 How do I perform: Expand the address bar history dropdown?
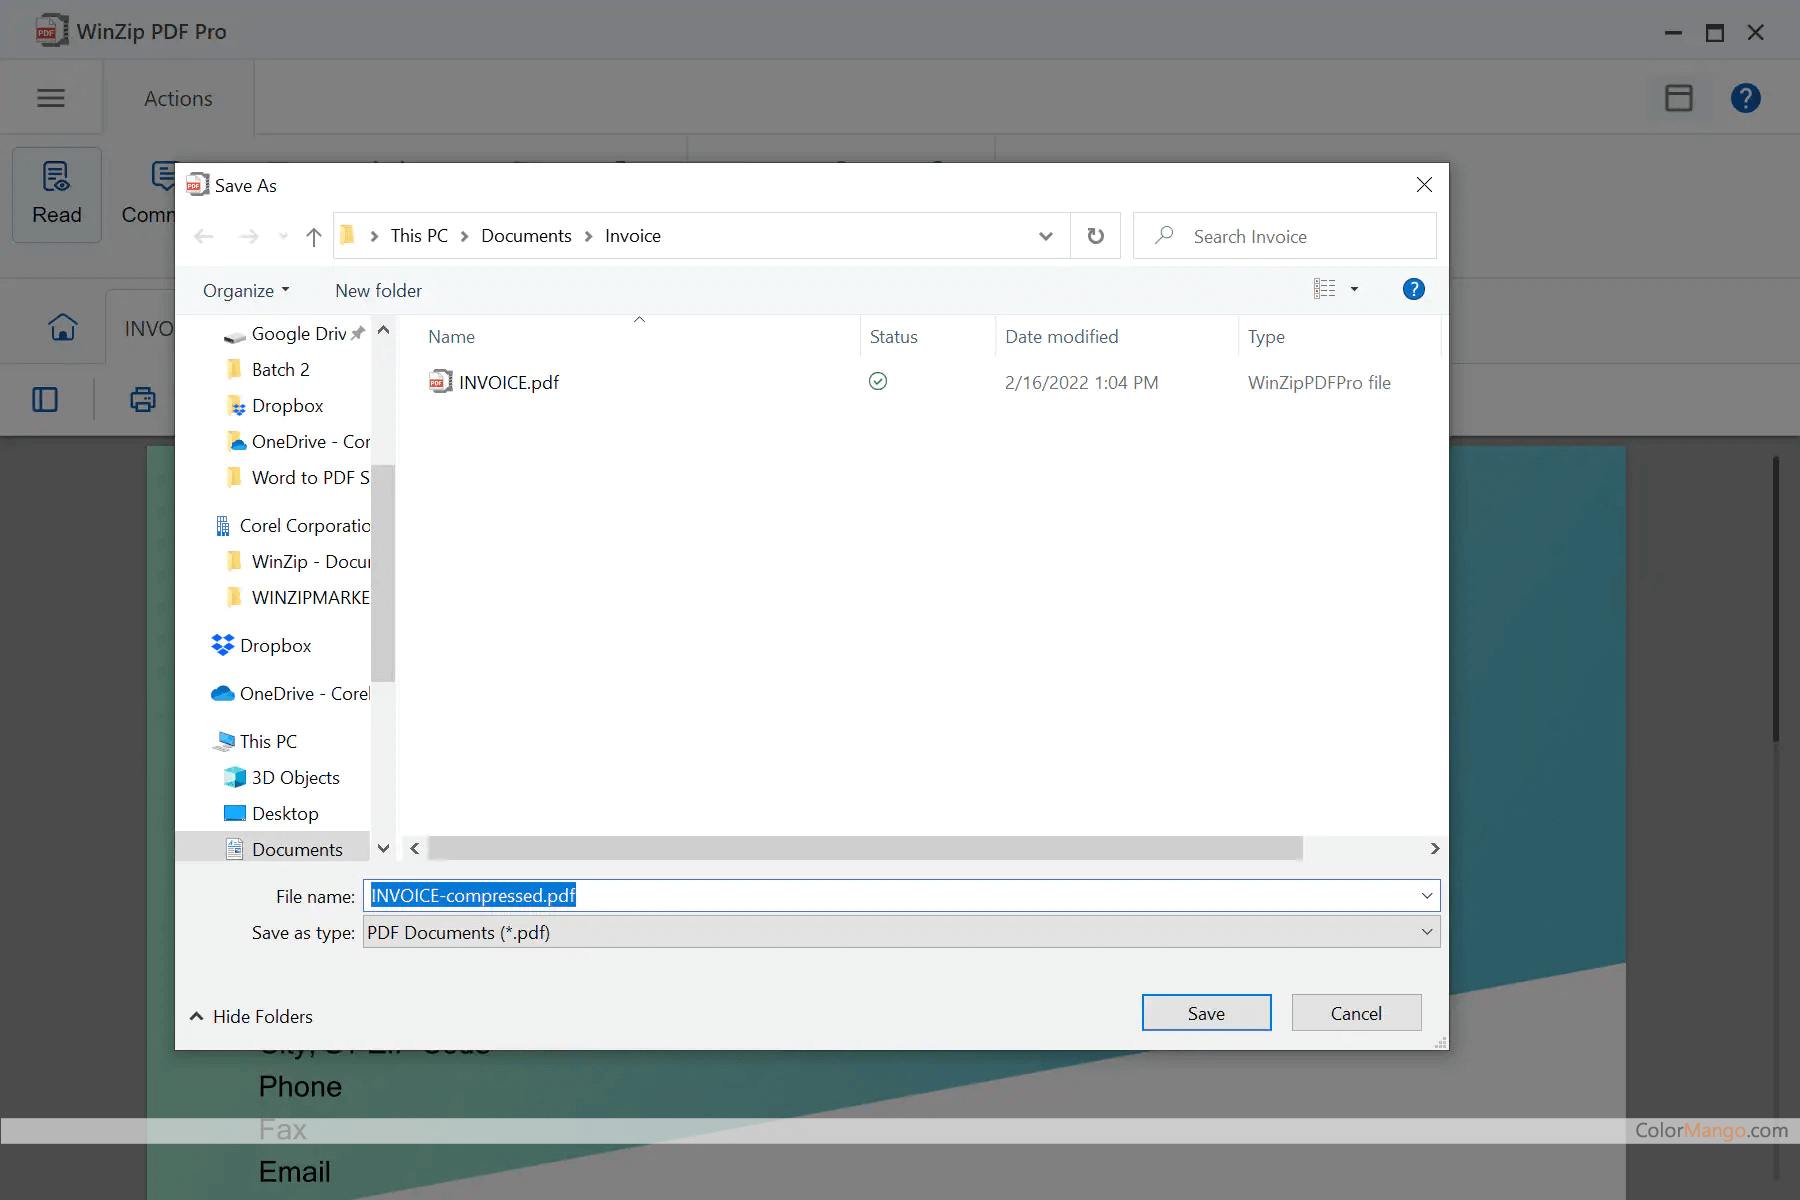click(x=1046, y=236)
